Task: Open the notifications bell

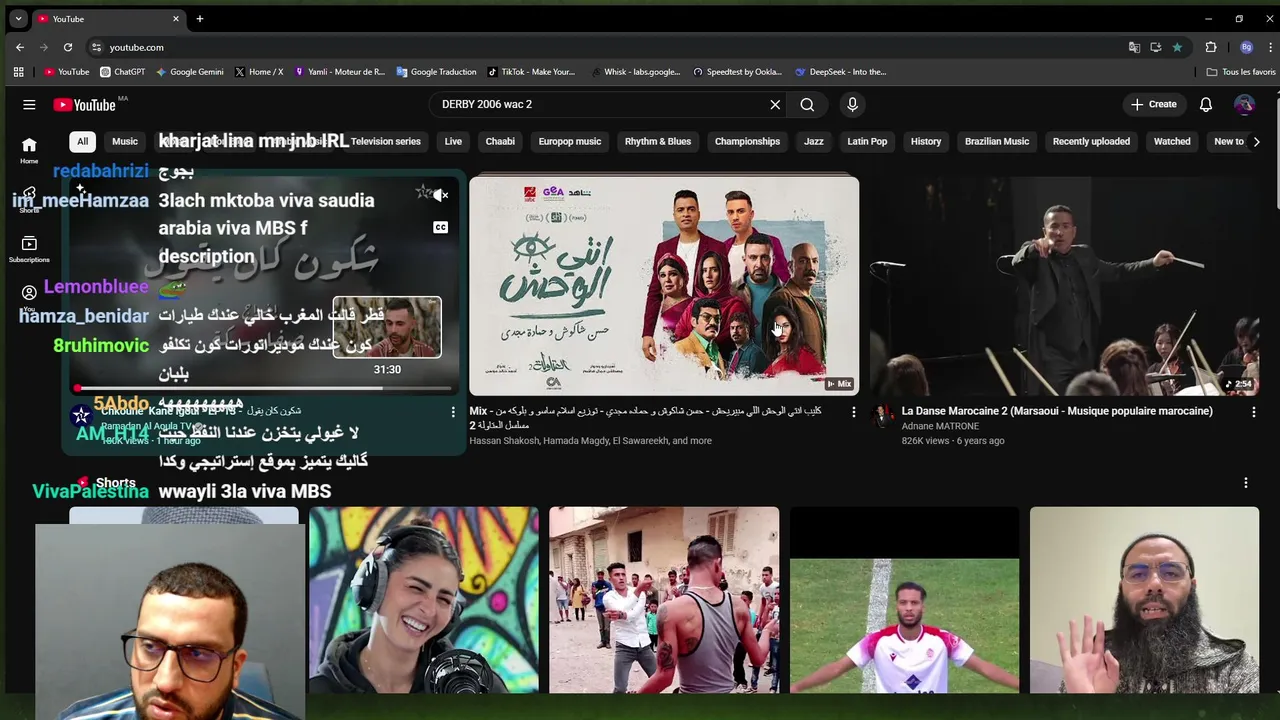Action: click(x=1206, y=104)
